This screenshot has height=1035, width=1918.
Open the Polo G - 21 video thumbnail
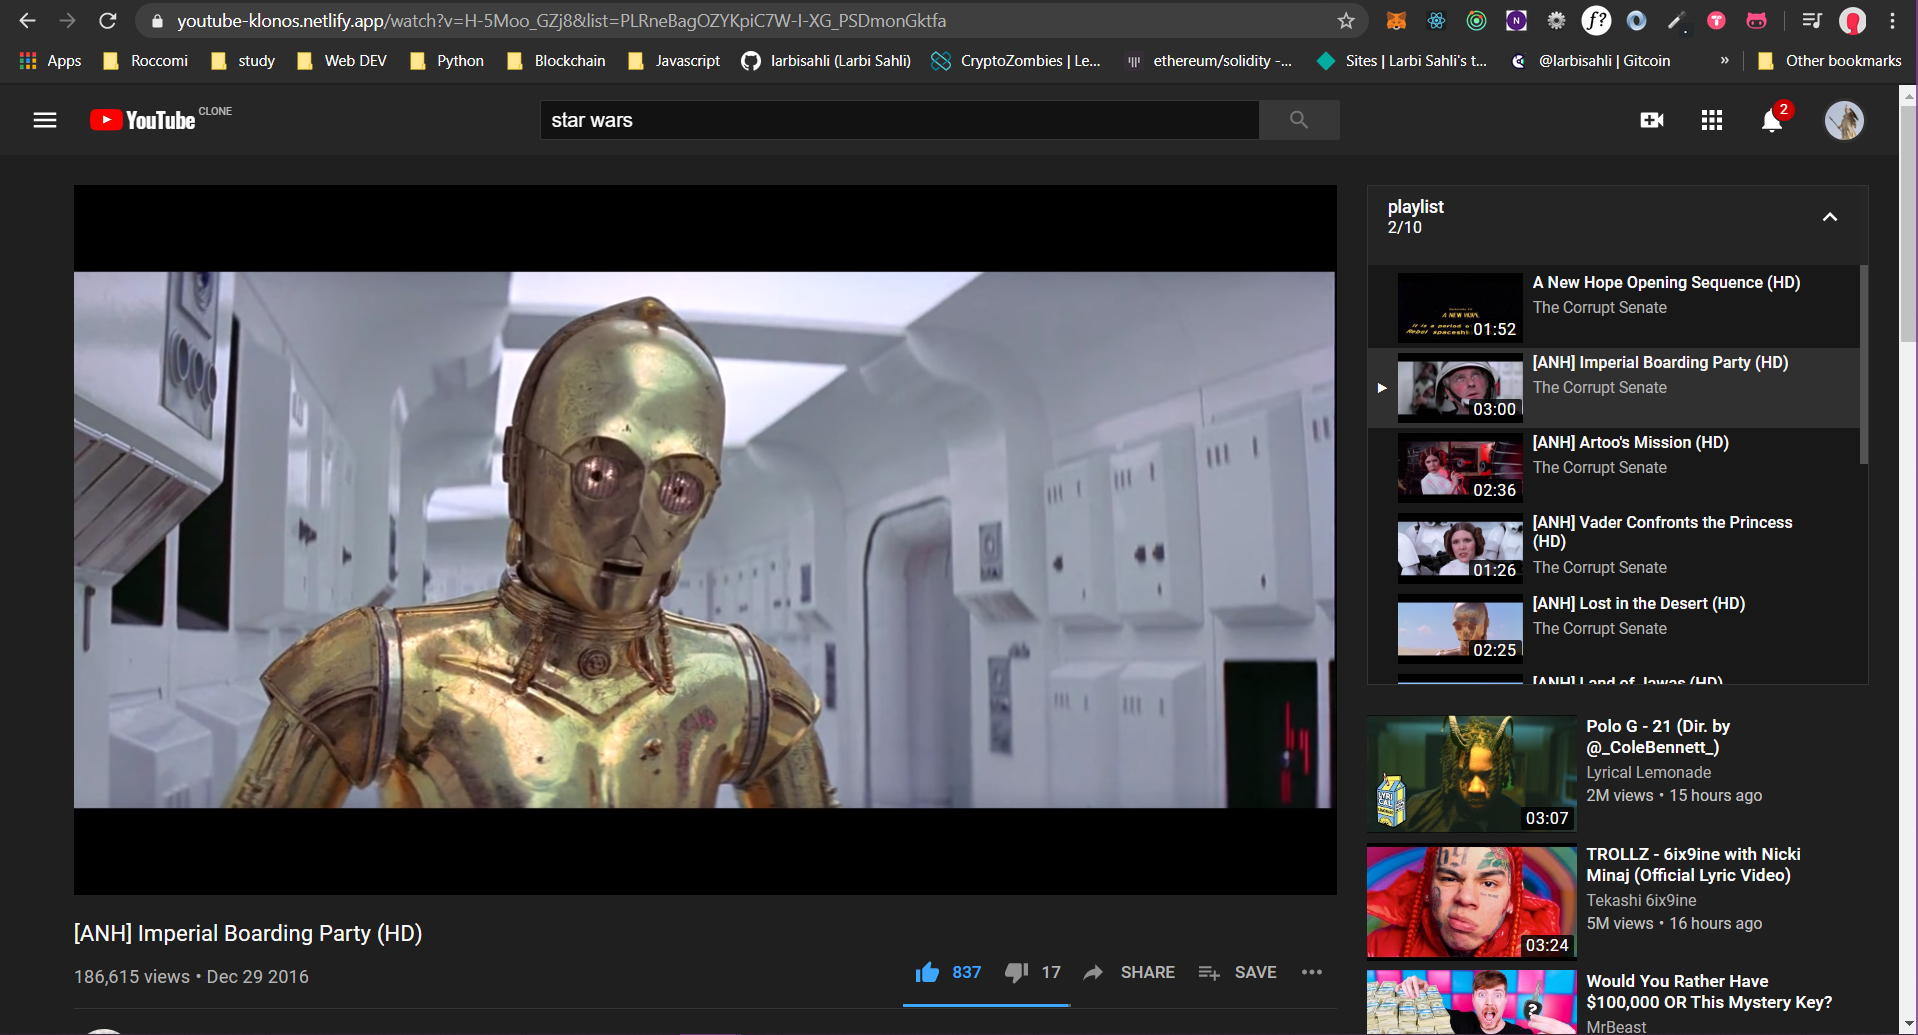coord(1472,773)
